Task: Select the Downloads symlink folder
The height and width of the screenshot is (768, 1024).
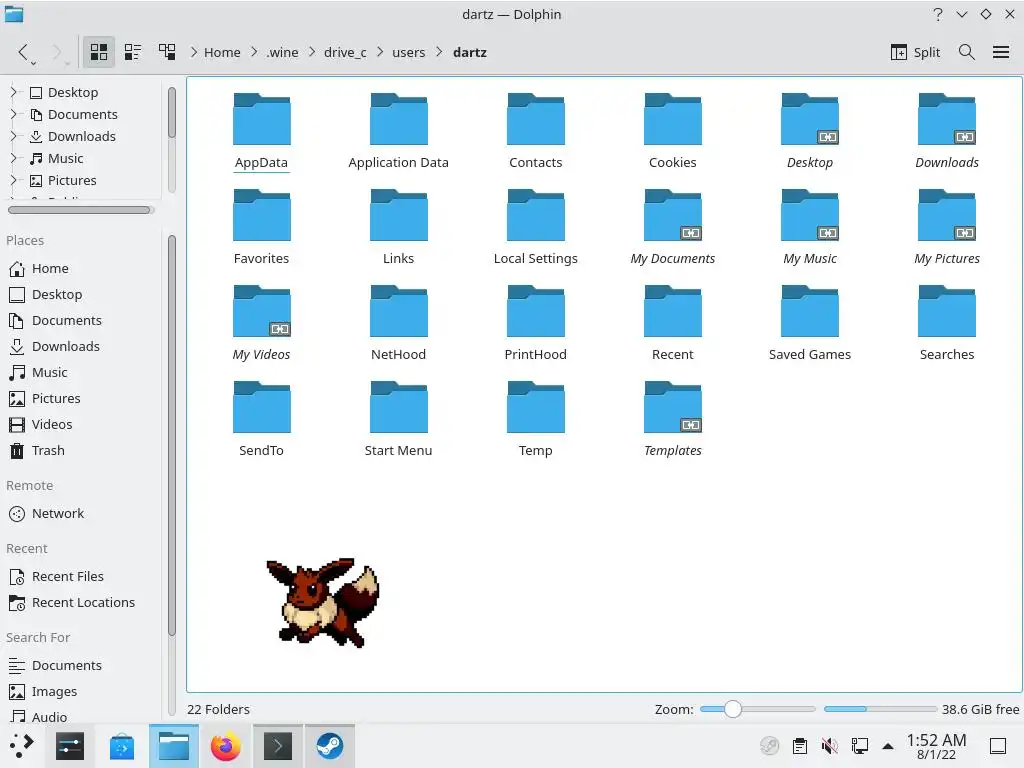Action: (x=947, y=131)
